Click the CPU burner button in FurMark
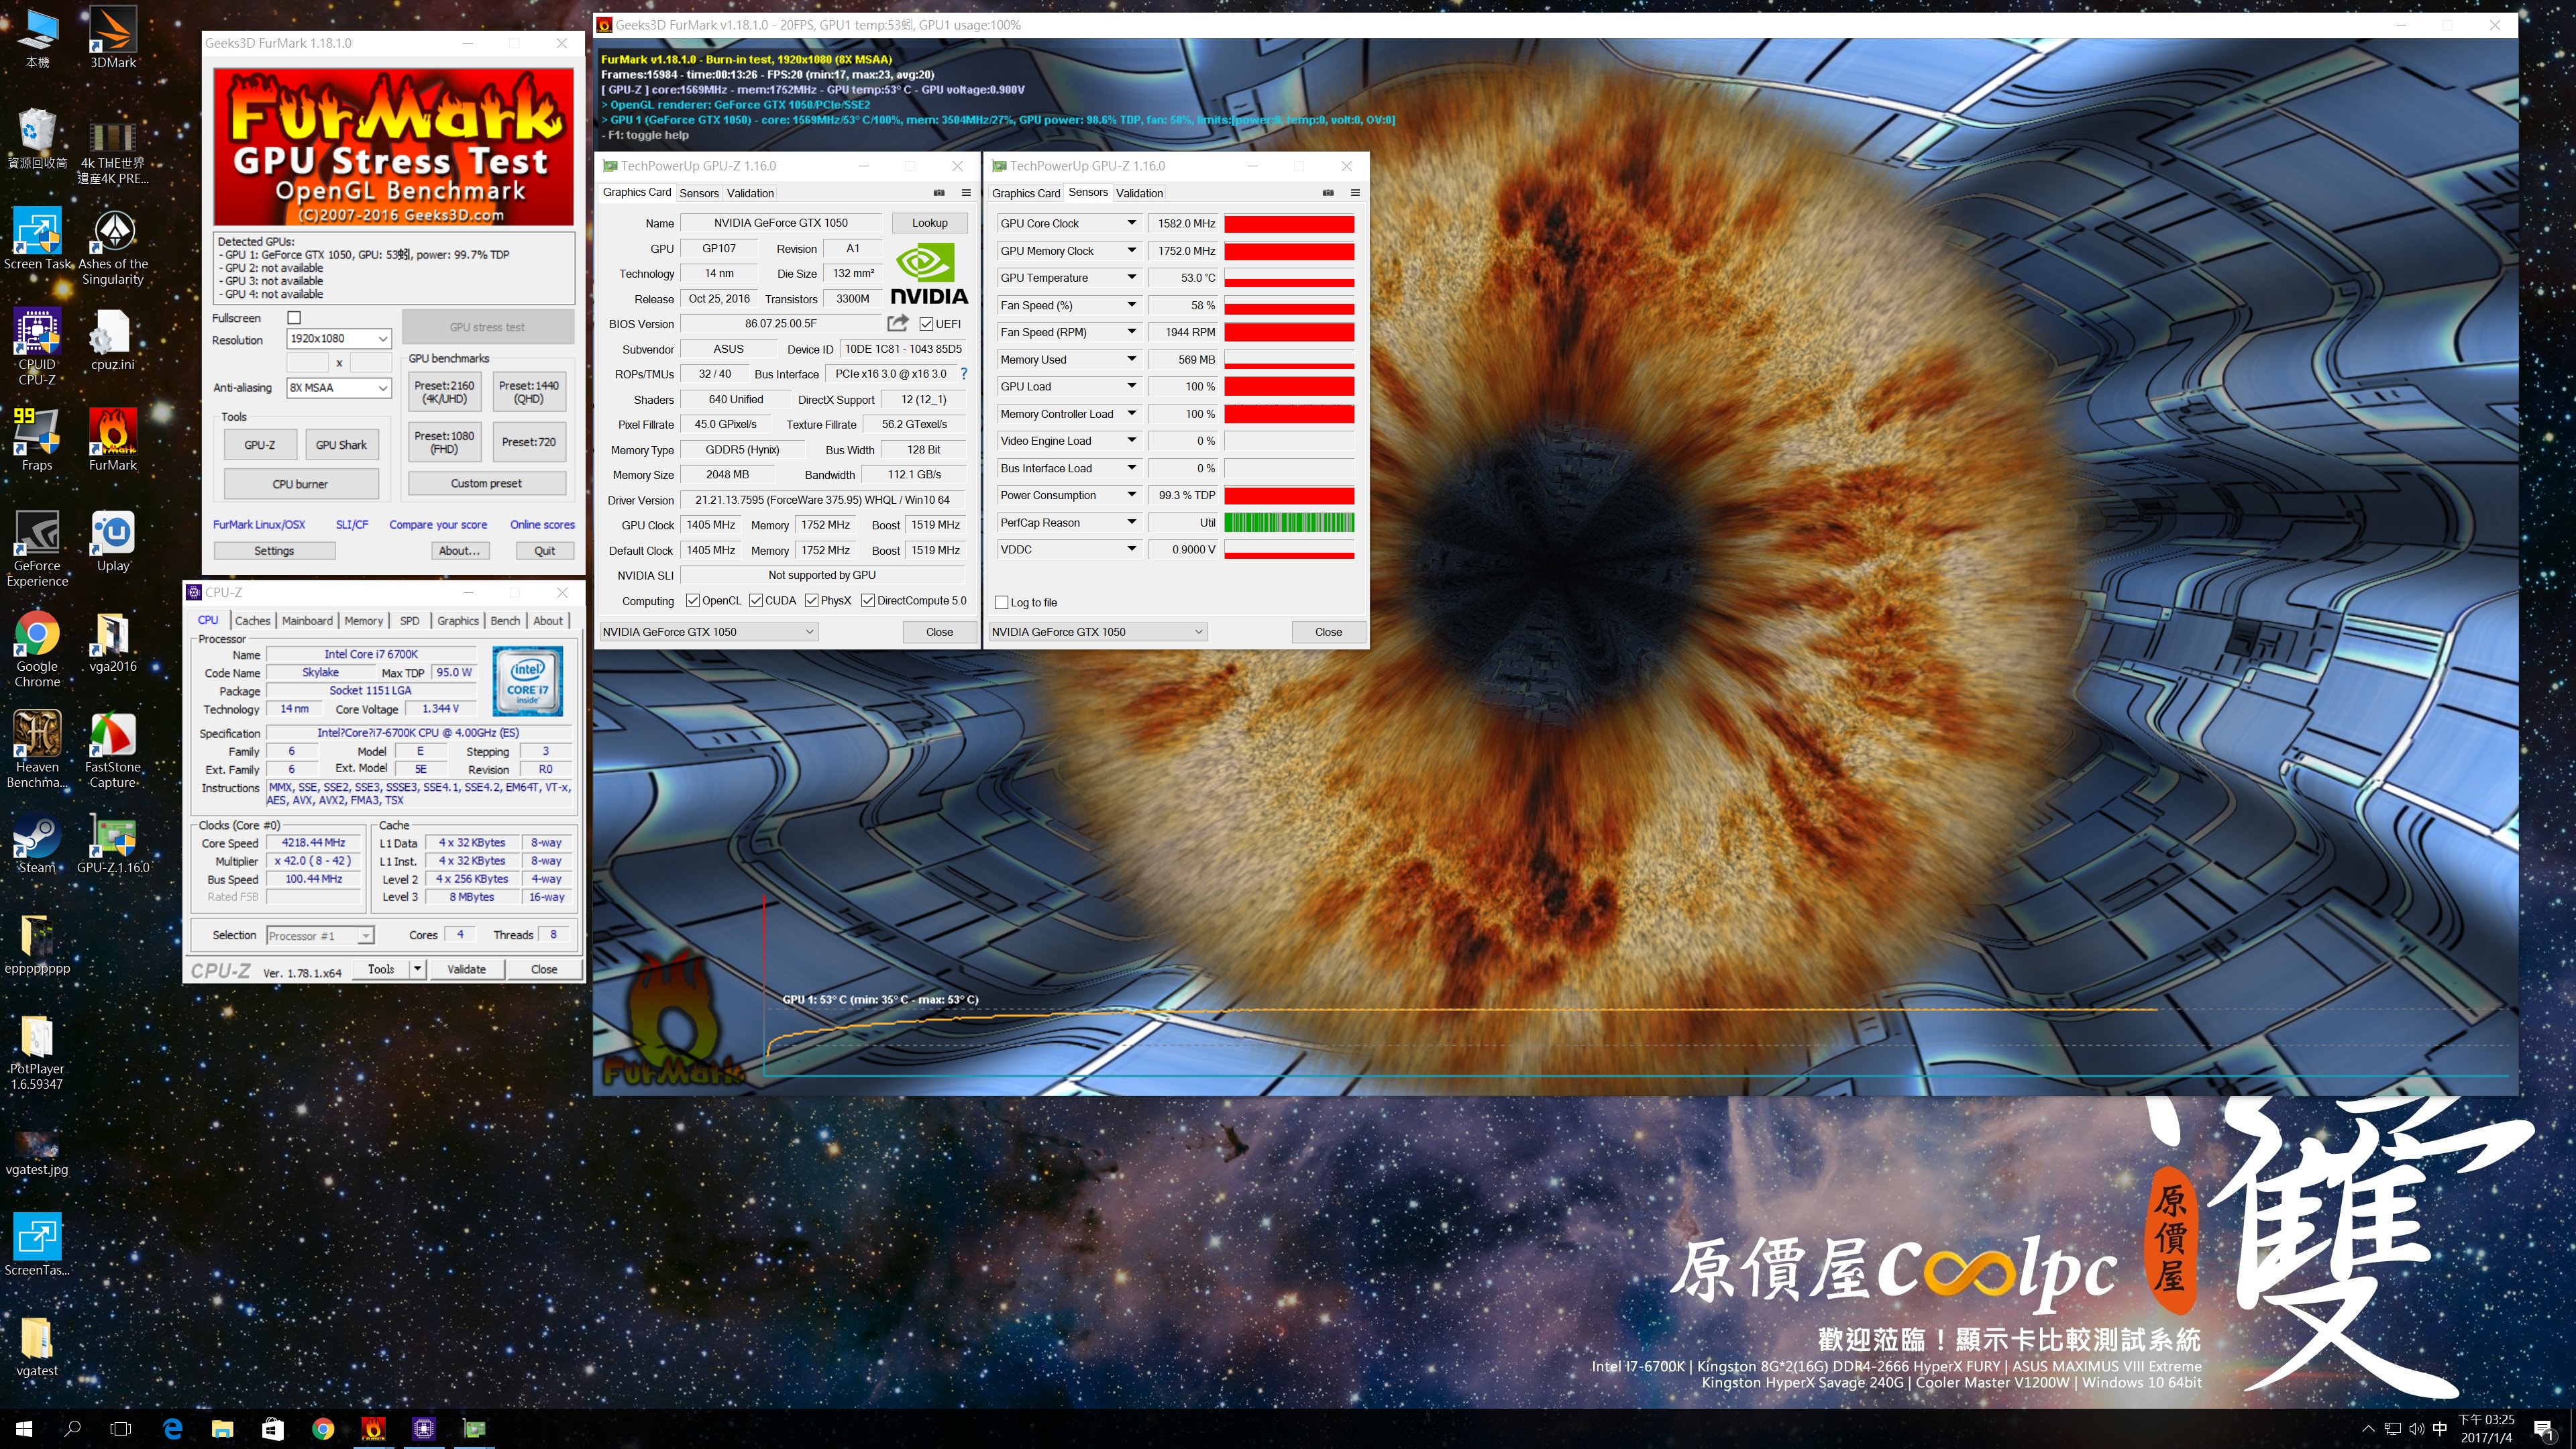 pyautogui.click(x=300, y=484)
